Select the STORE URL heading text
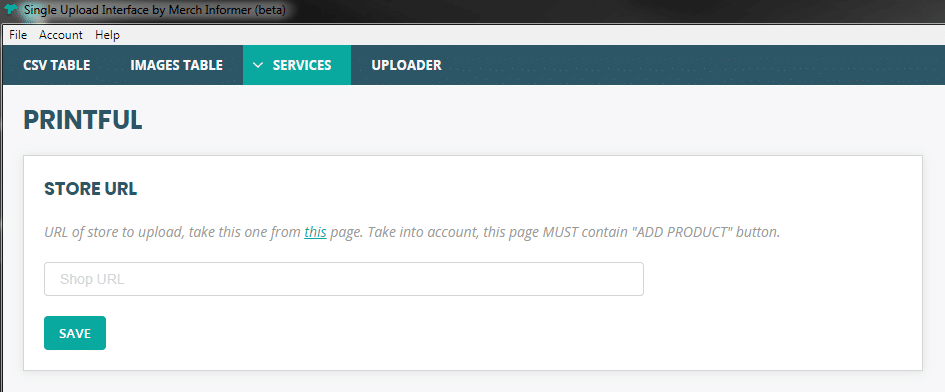The width and height of the screenshot is (945, 392). 91,189
